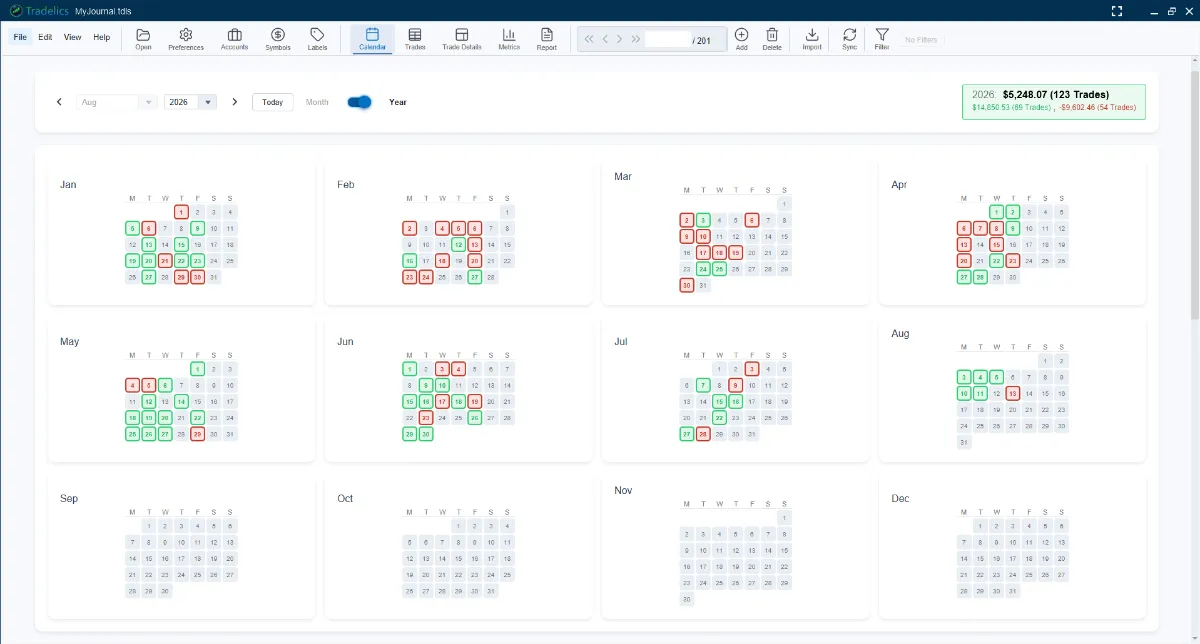Image resolution: width=1200 pixels, height=644 pixels.
Task: Open the 2026 year dropdown
Action: tap(190, 102)
